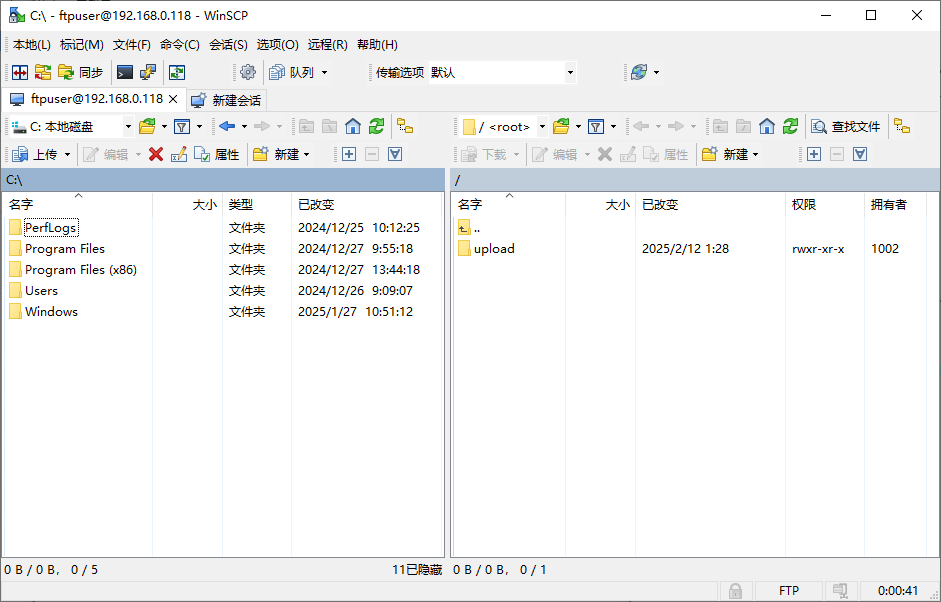Open the 本地(L) menu
941x602 pixels.
tap(32, 45)
